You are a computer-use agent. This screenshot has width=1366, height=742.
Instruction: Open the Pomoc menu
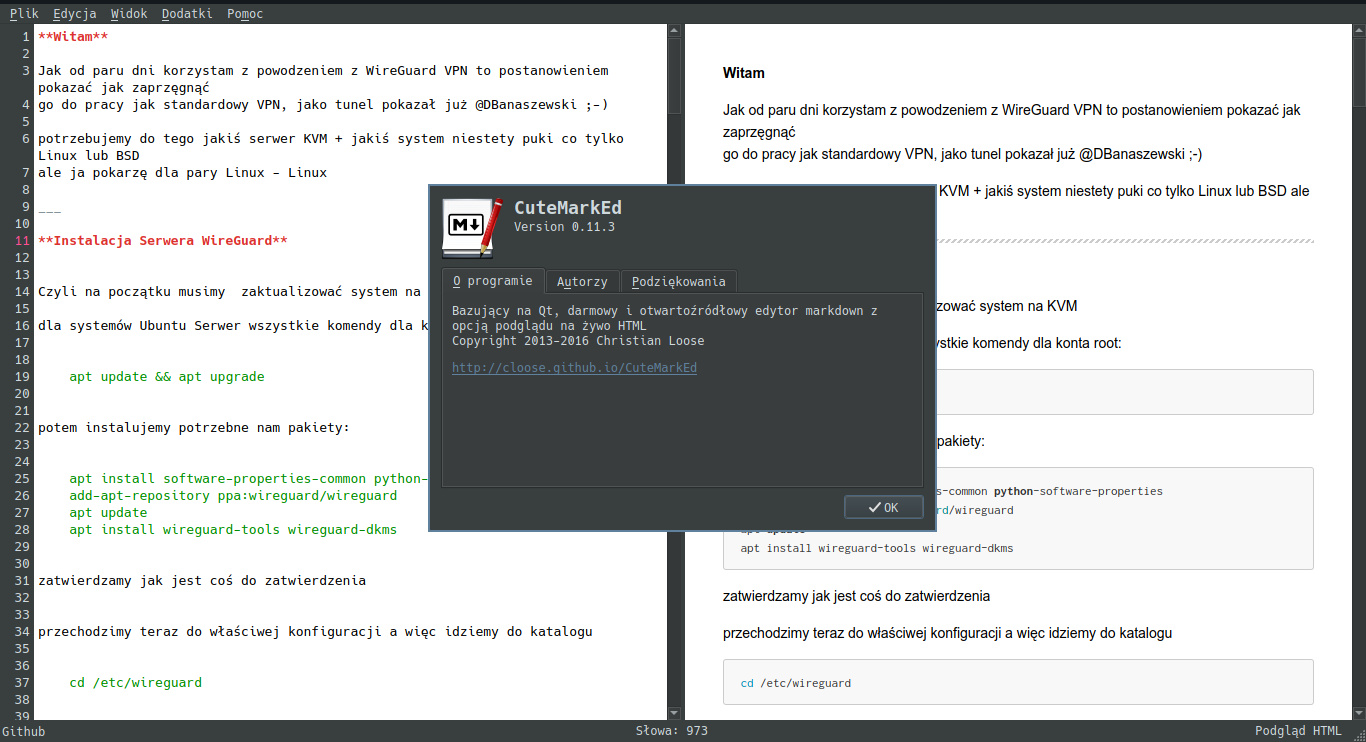point(245,14)
